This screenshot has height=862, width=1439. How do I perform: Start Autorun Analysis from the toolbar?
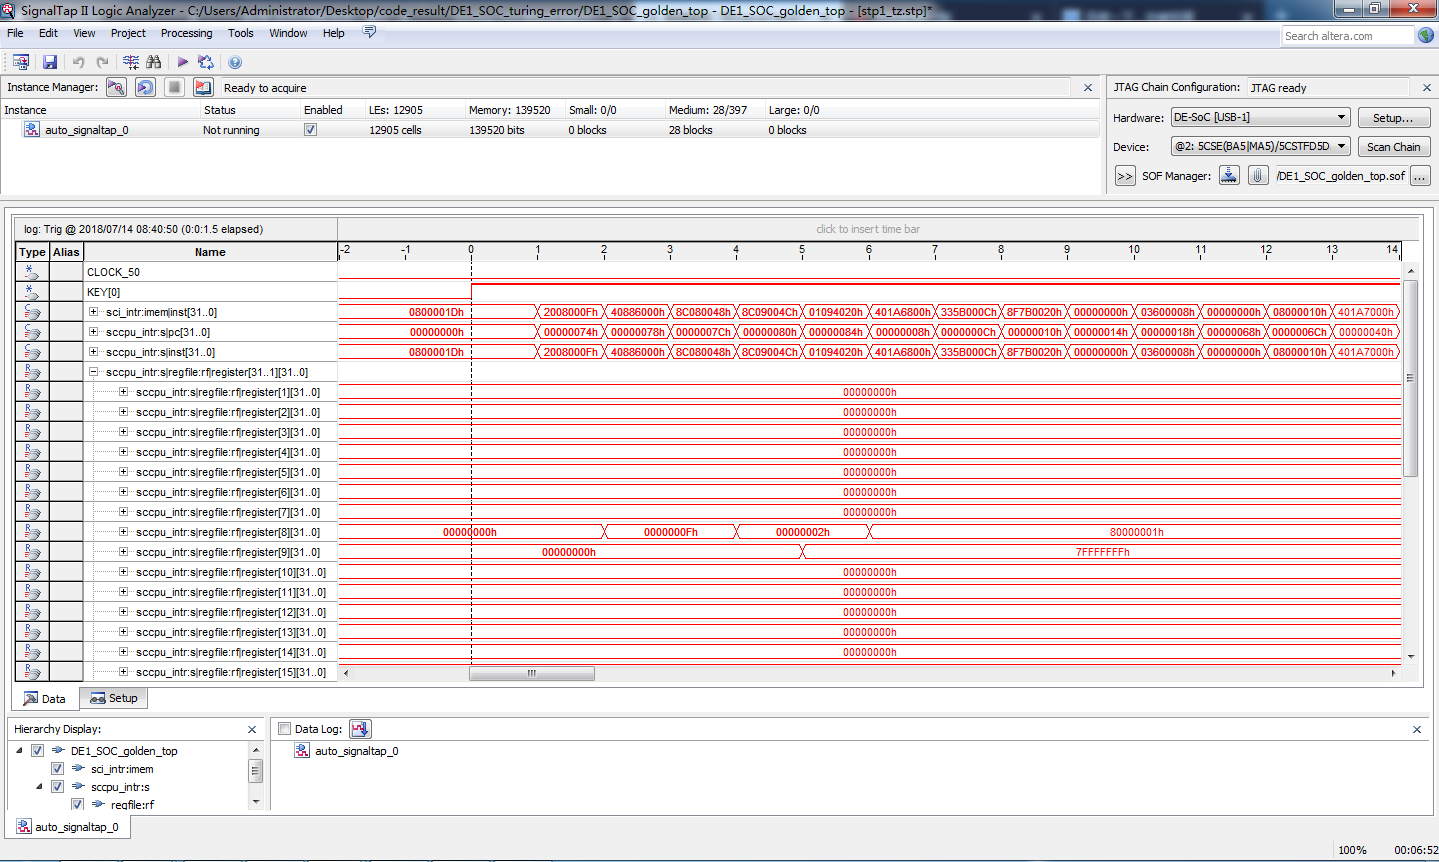click(206, 62)
